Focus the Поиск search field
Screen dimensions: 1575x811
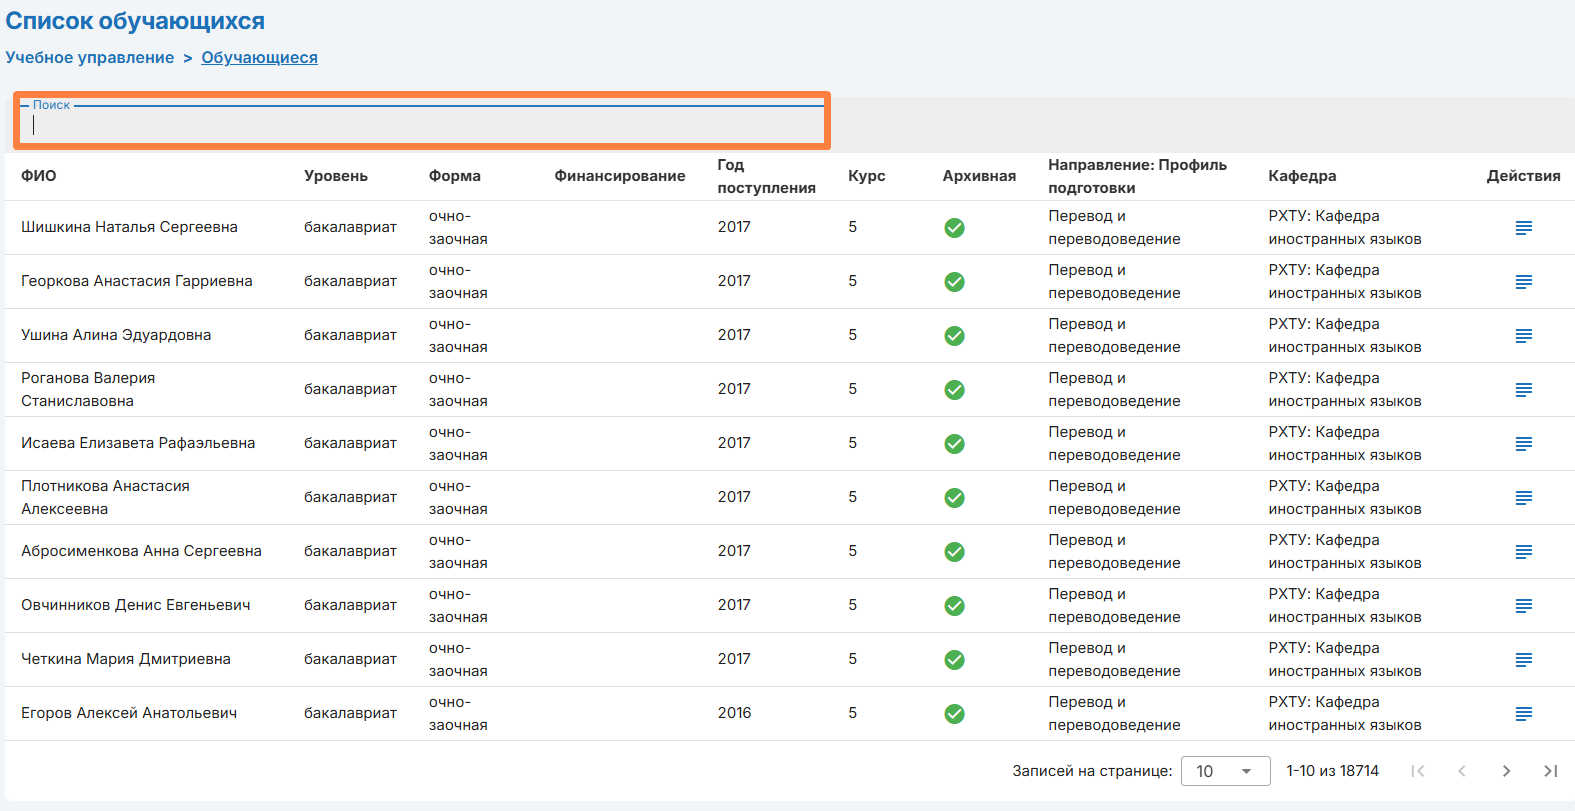pos(420,125)
